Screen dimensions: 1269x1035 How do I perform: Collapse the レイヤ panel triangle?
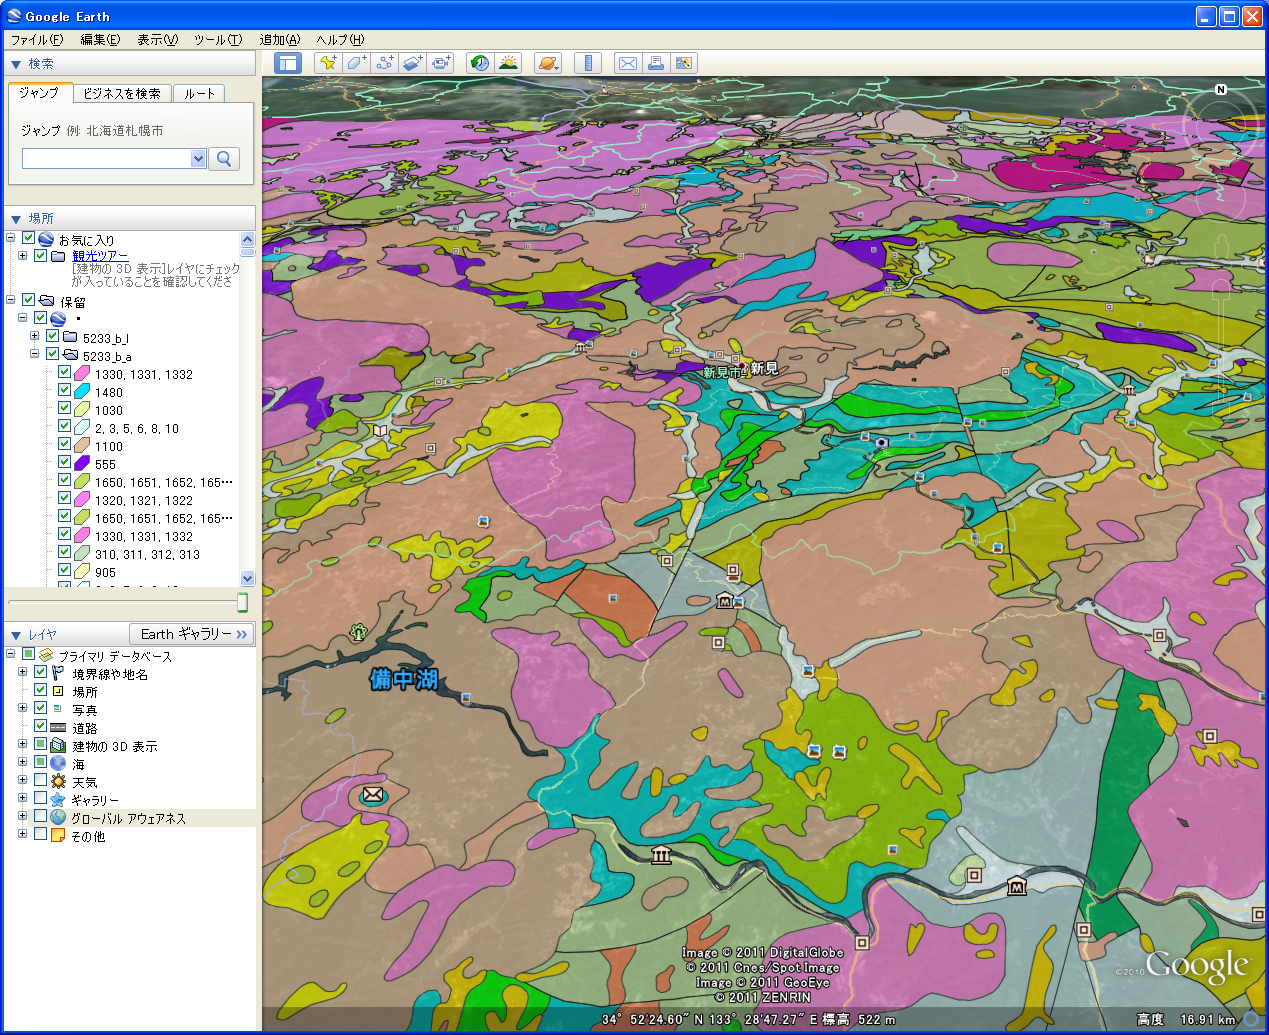(15, 635)
